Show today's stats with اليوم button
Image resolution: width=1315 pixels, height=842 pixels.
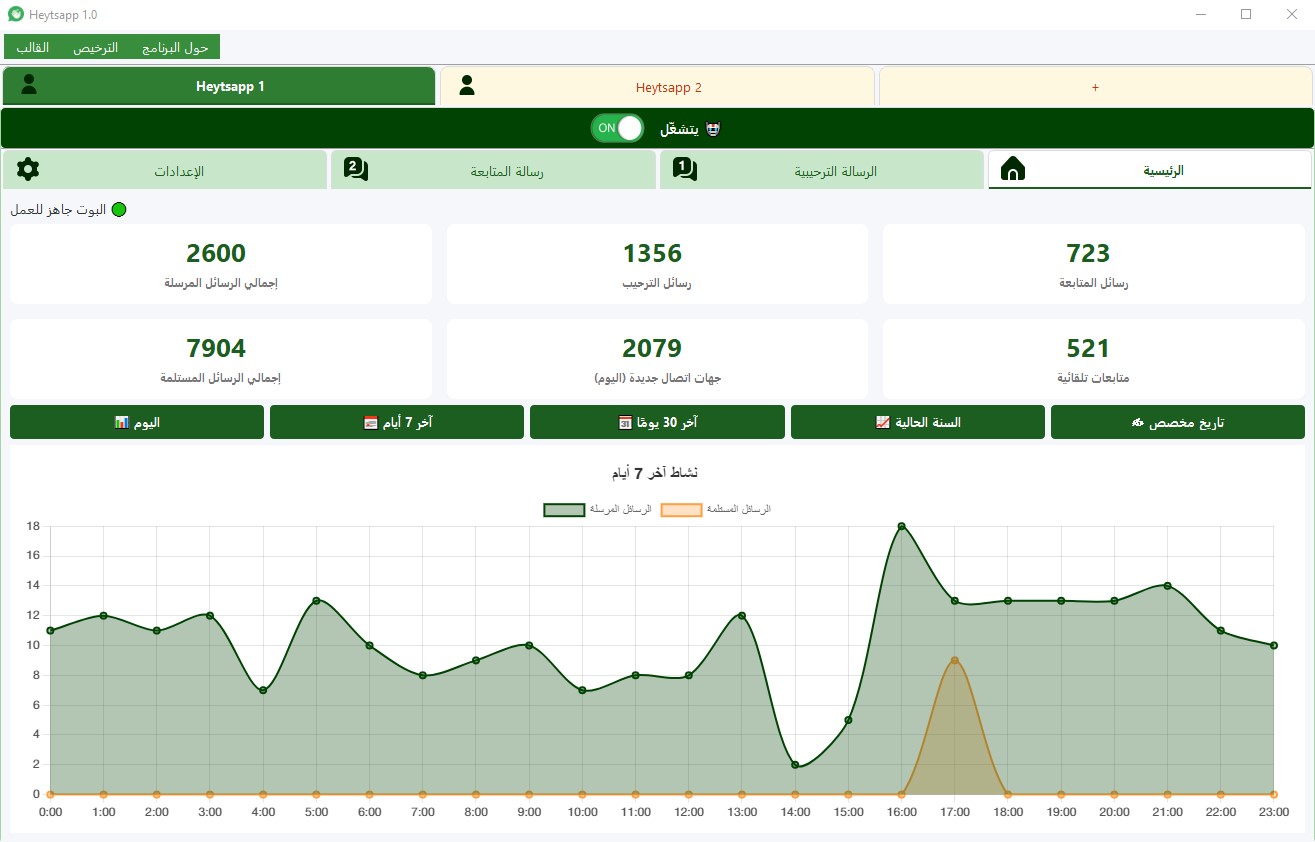pos(137,422)
